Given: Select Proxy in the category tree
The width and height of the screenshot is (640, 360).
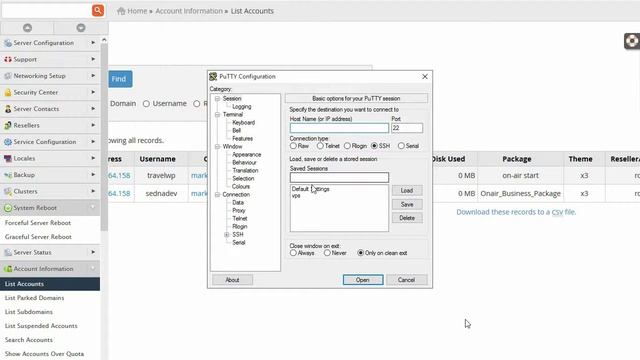Looking at the screenshot, I should pos(239,211).
